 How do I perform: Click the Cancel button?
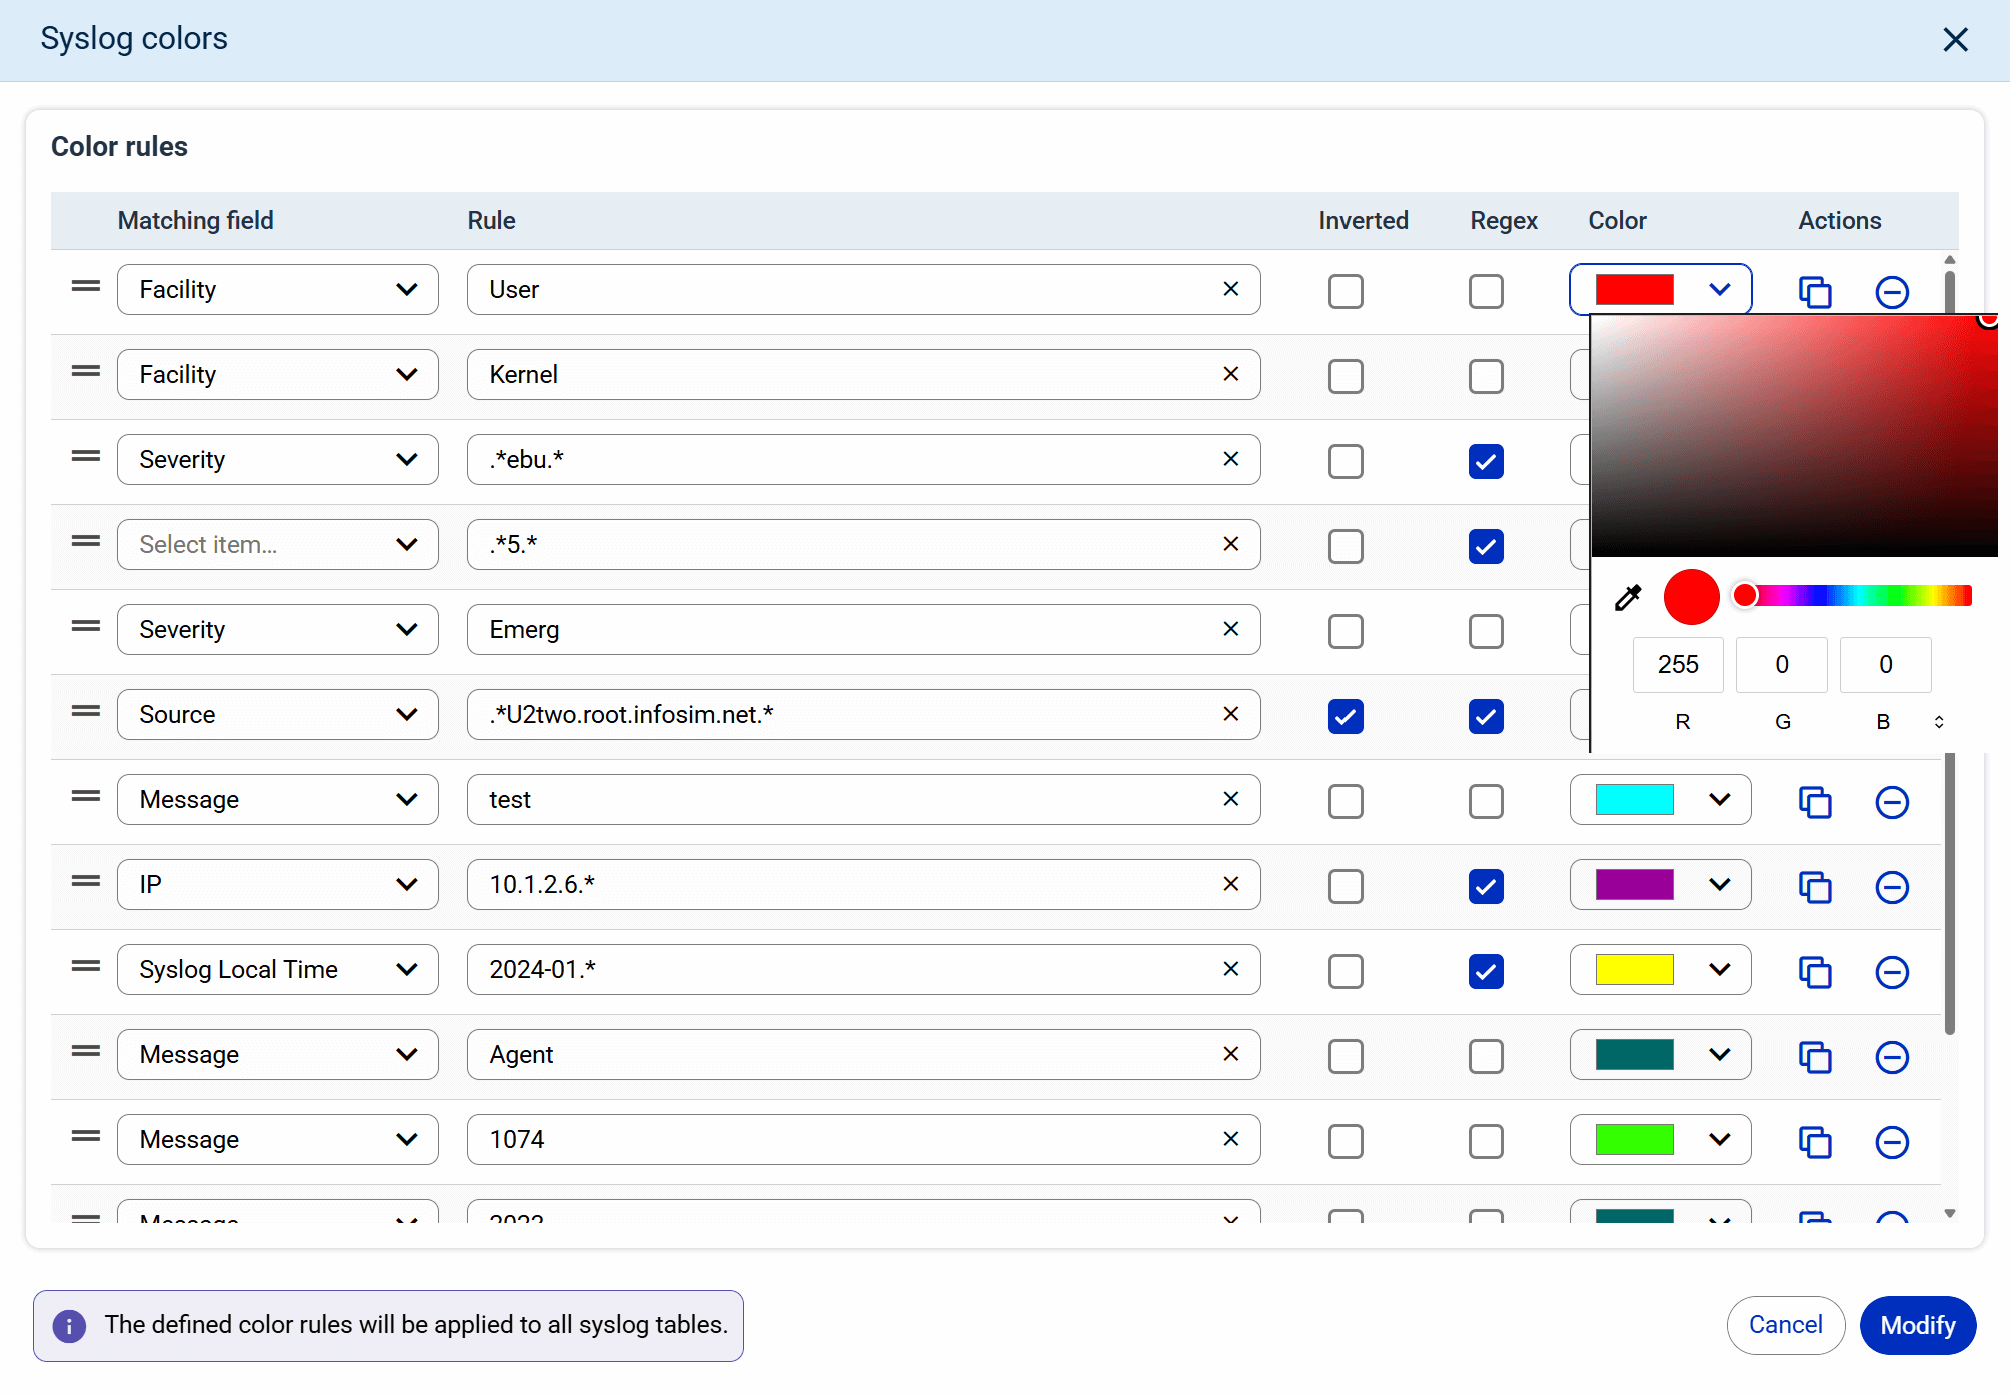coord(1785,1325)
